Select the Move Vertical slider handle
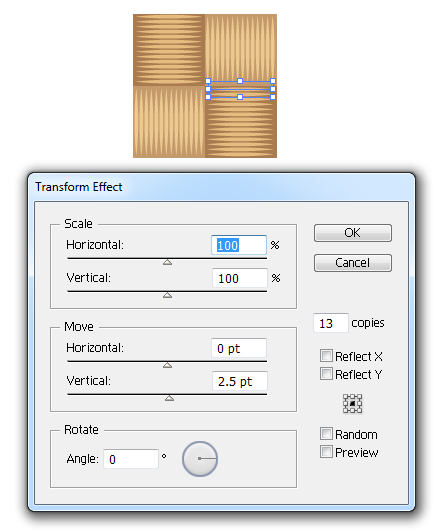Screen dimensions: 437x532 pyautogui.click(x=169, y=398)
